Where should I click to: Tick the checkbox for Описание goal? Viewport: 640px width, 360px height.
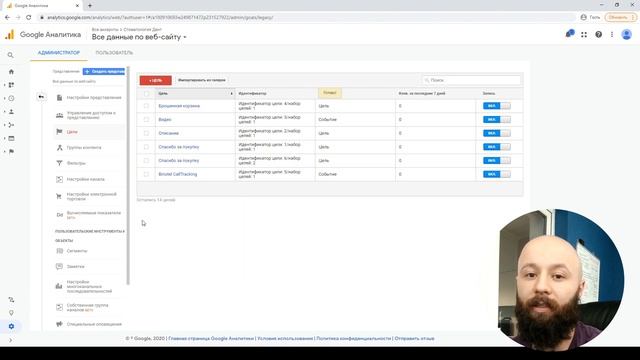[146, 133]
